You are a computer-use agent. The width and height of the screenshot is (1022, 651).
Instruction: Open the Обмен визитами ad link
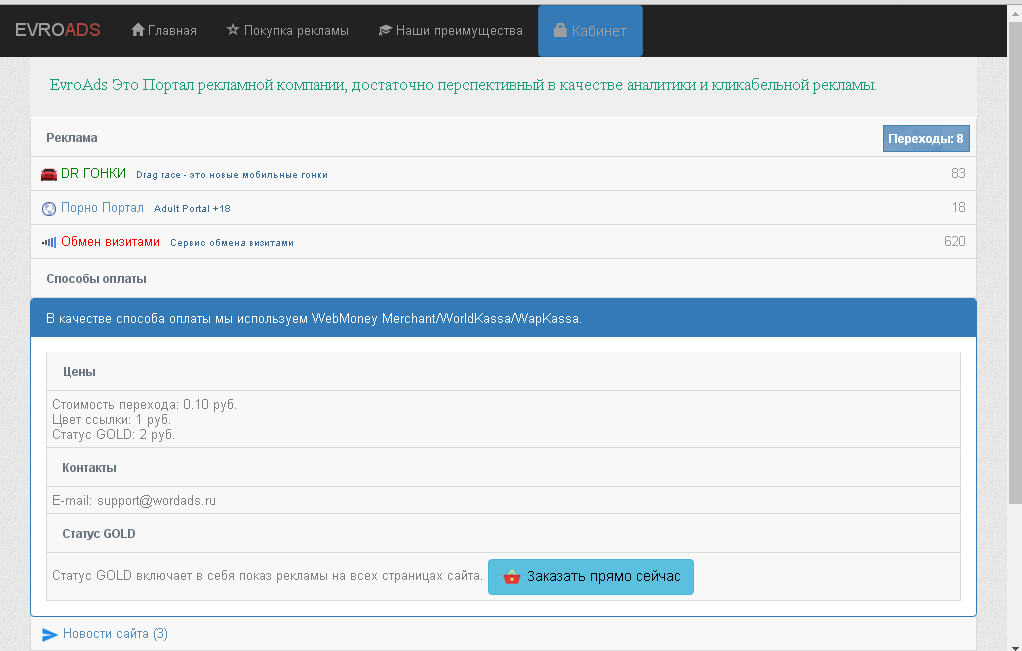(x=110, y=241)
